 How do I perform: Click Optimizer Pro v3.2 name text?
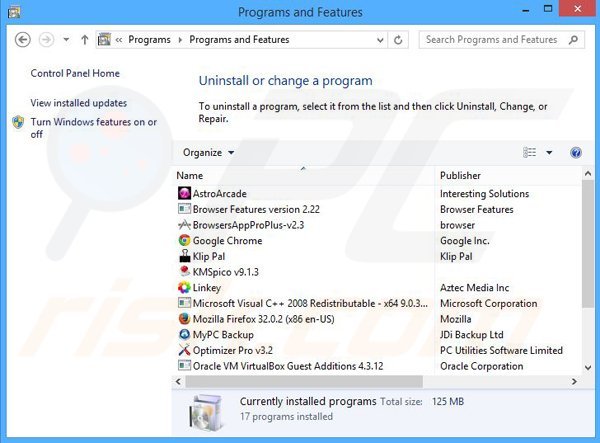coord(233,350)
